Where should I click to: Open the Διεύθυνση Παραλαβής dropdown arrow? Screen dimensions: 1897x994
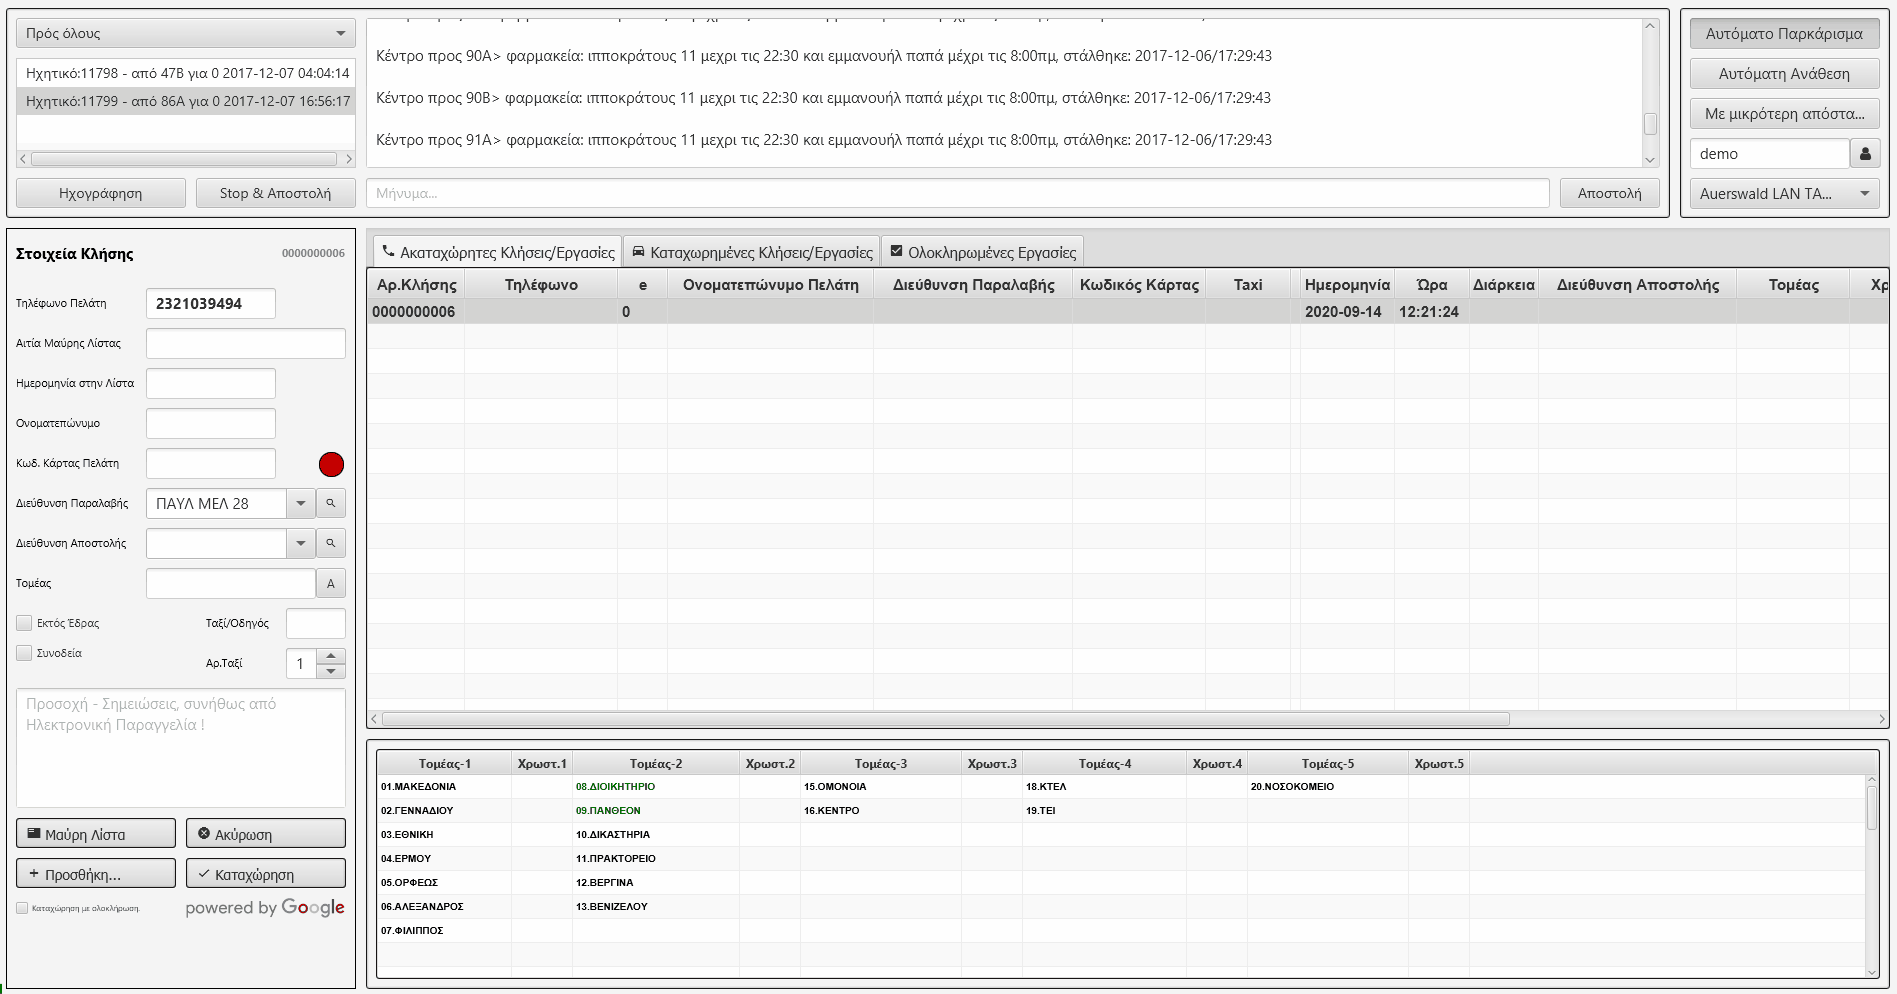click(299, 503)
